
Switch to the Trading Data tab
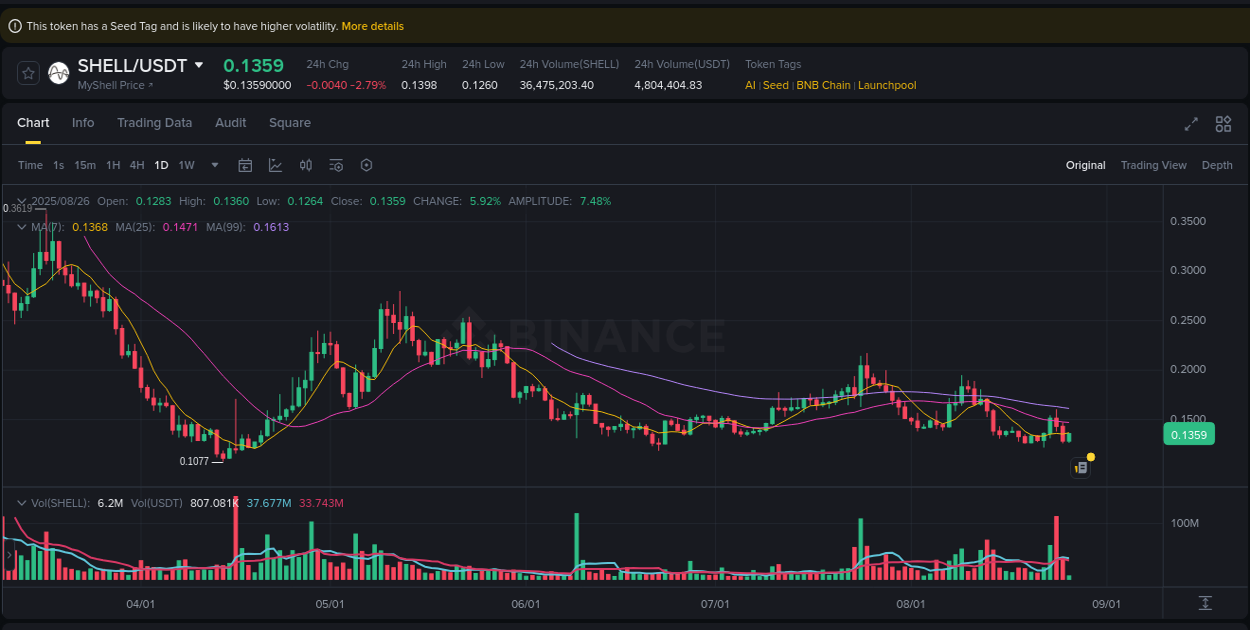coord(154,122)
